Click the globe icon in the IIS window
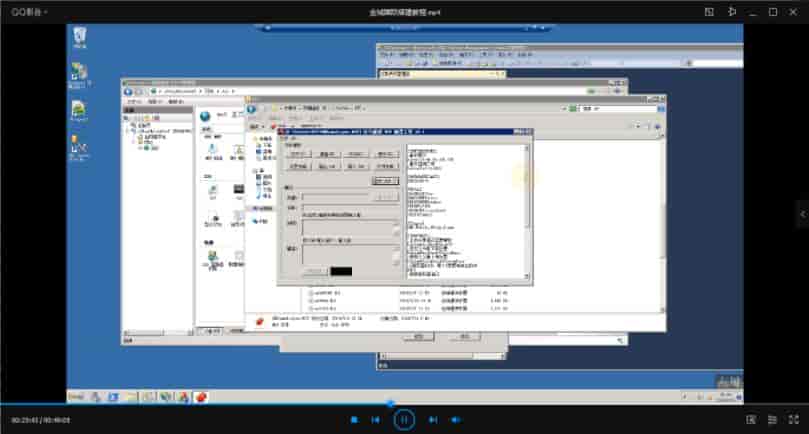The image size is (809, 434). point(205,116)
